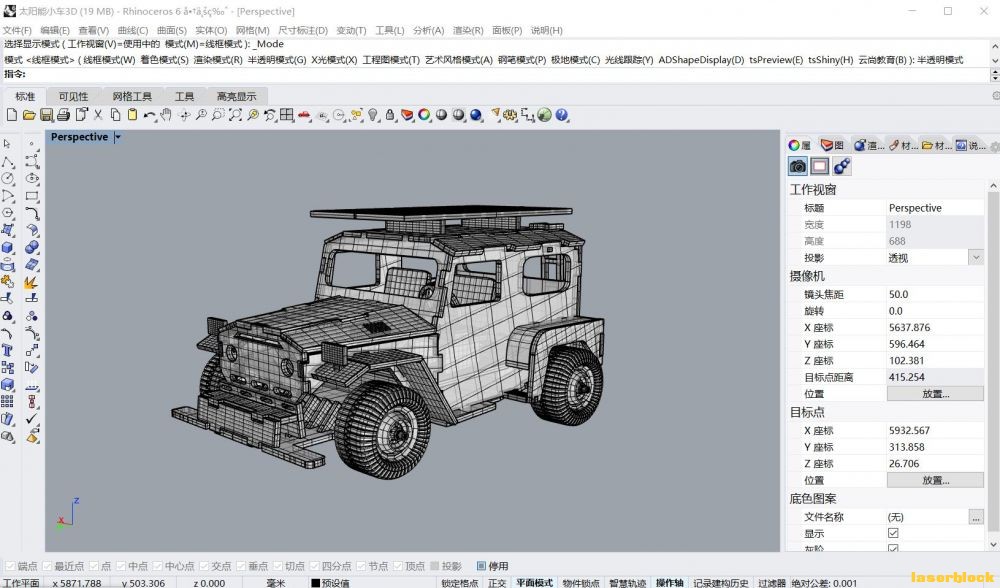Choose 渲染模式(R) in the command options
Viewport: 1000px width, 588px height.
[x=218, y=60]
